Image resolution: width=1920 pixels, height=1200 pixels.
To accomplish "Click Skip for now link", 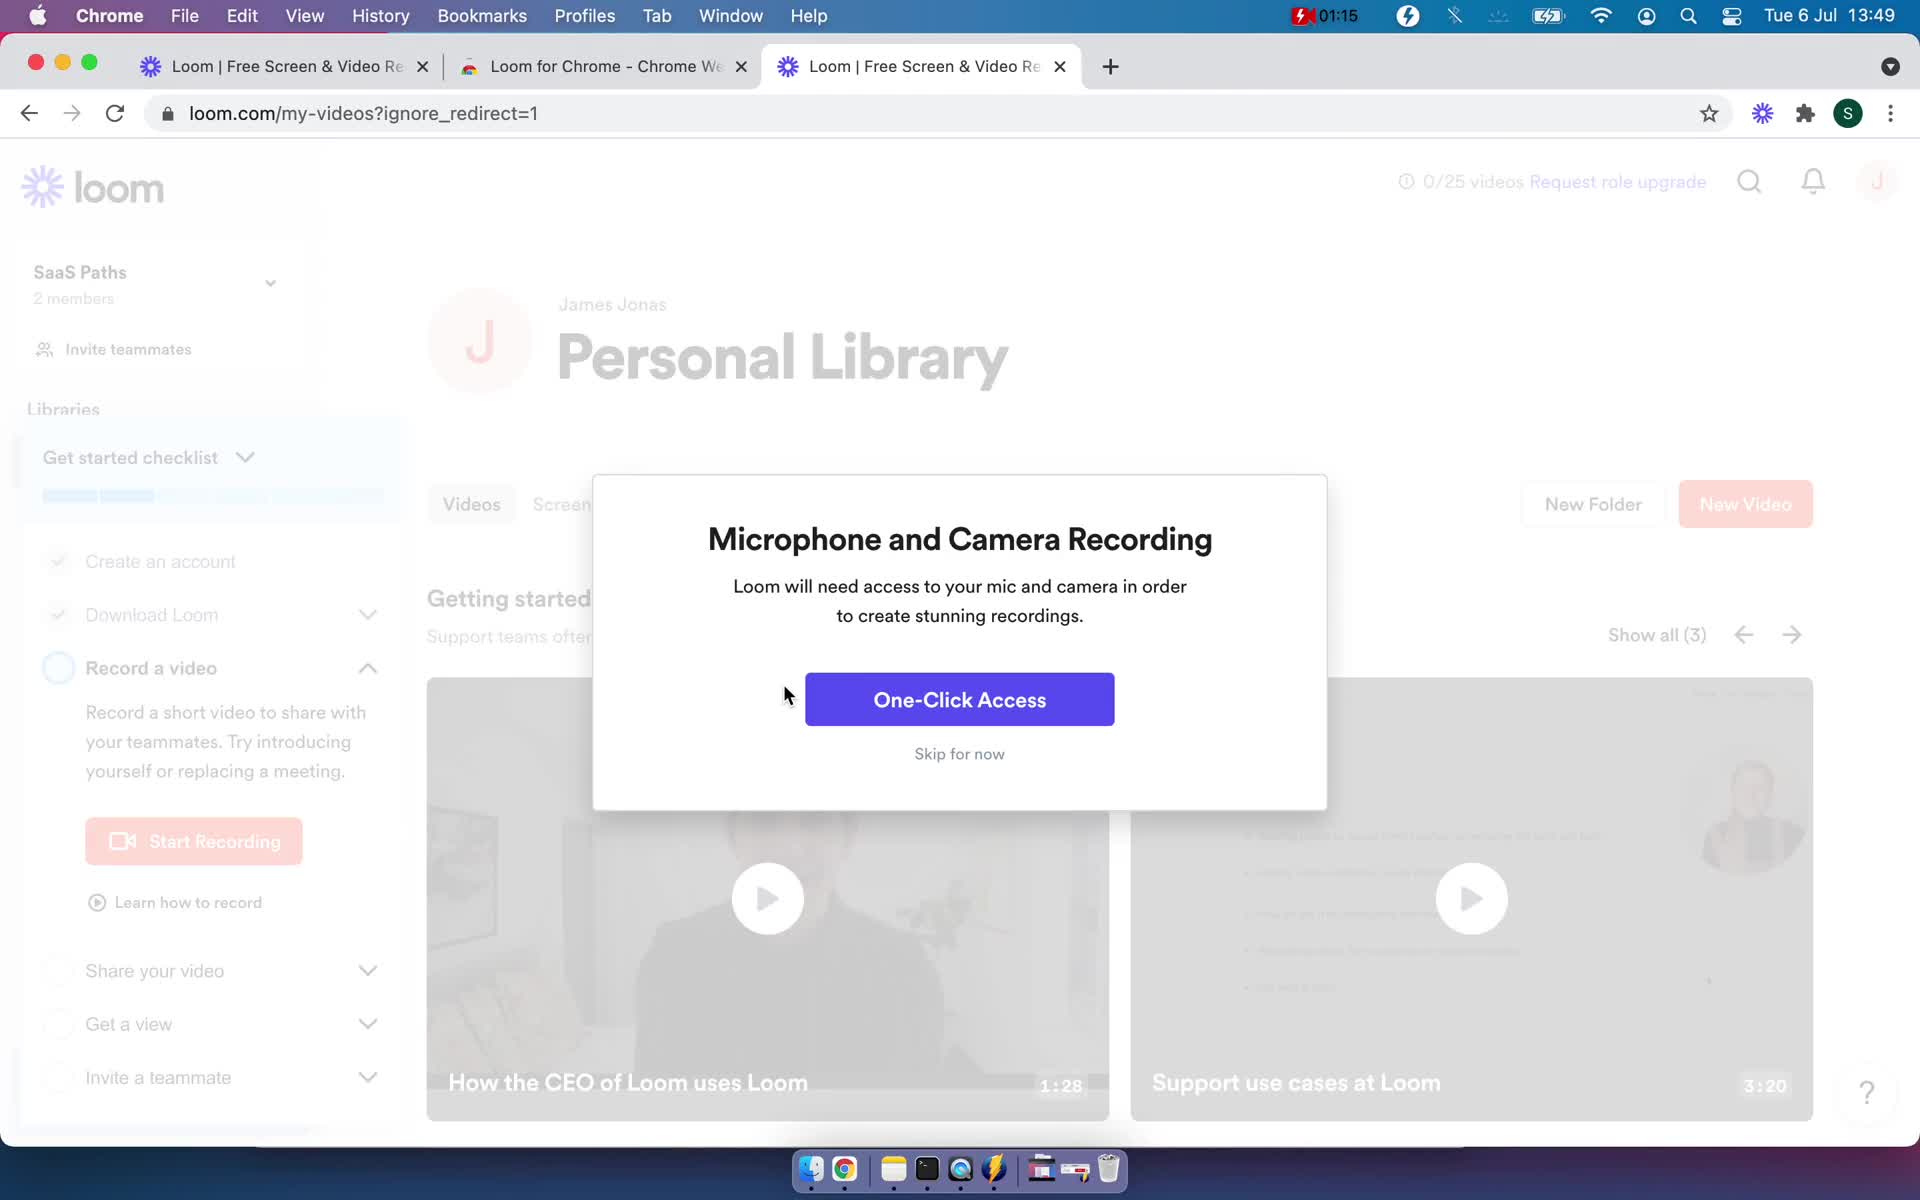I will [959, 753].
